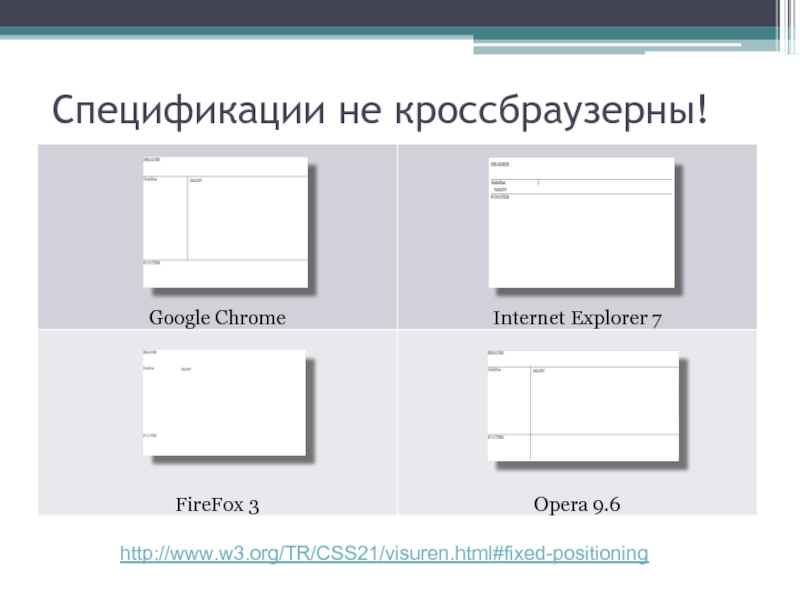Select the Google Chrome screenshot thumbnail
Image resolution: width=800 pixels, height=600 pixels.
(x=226, y=222)
